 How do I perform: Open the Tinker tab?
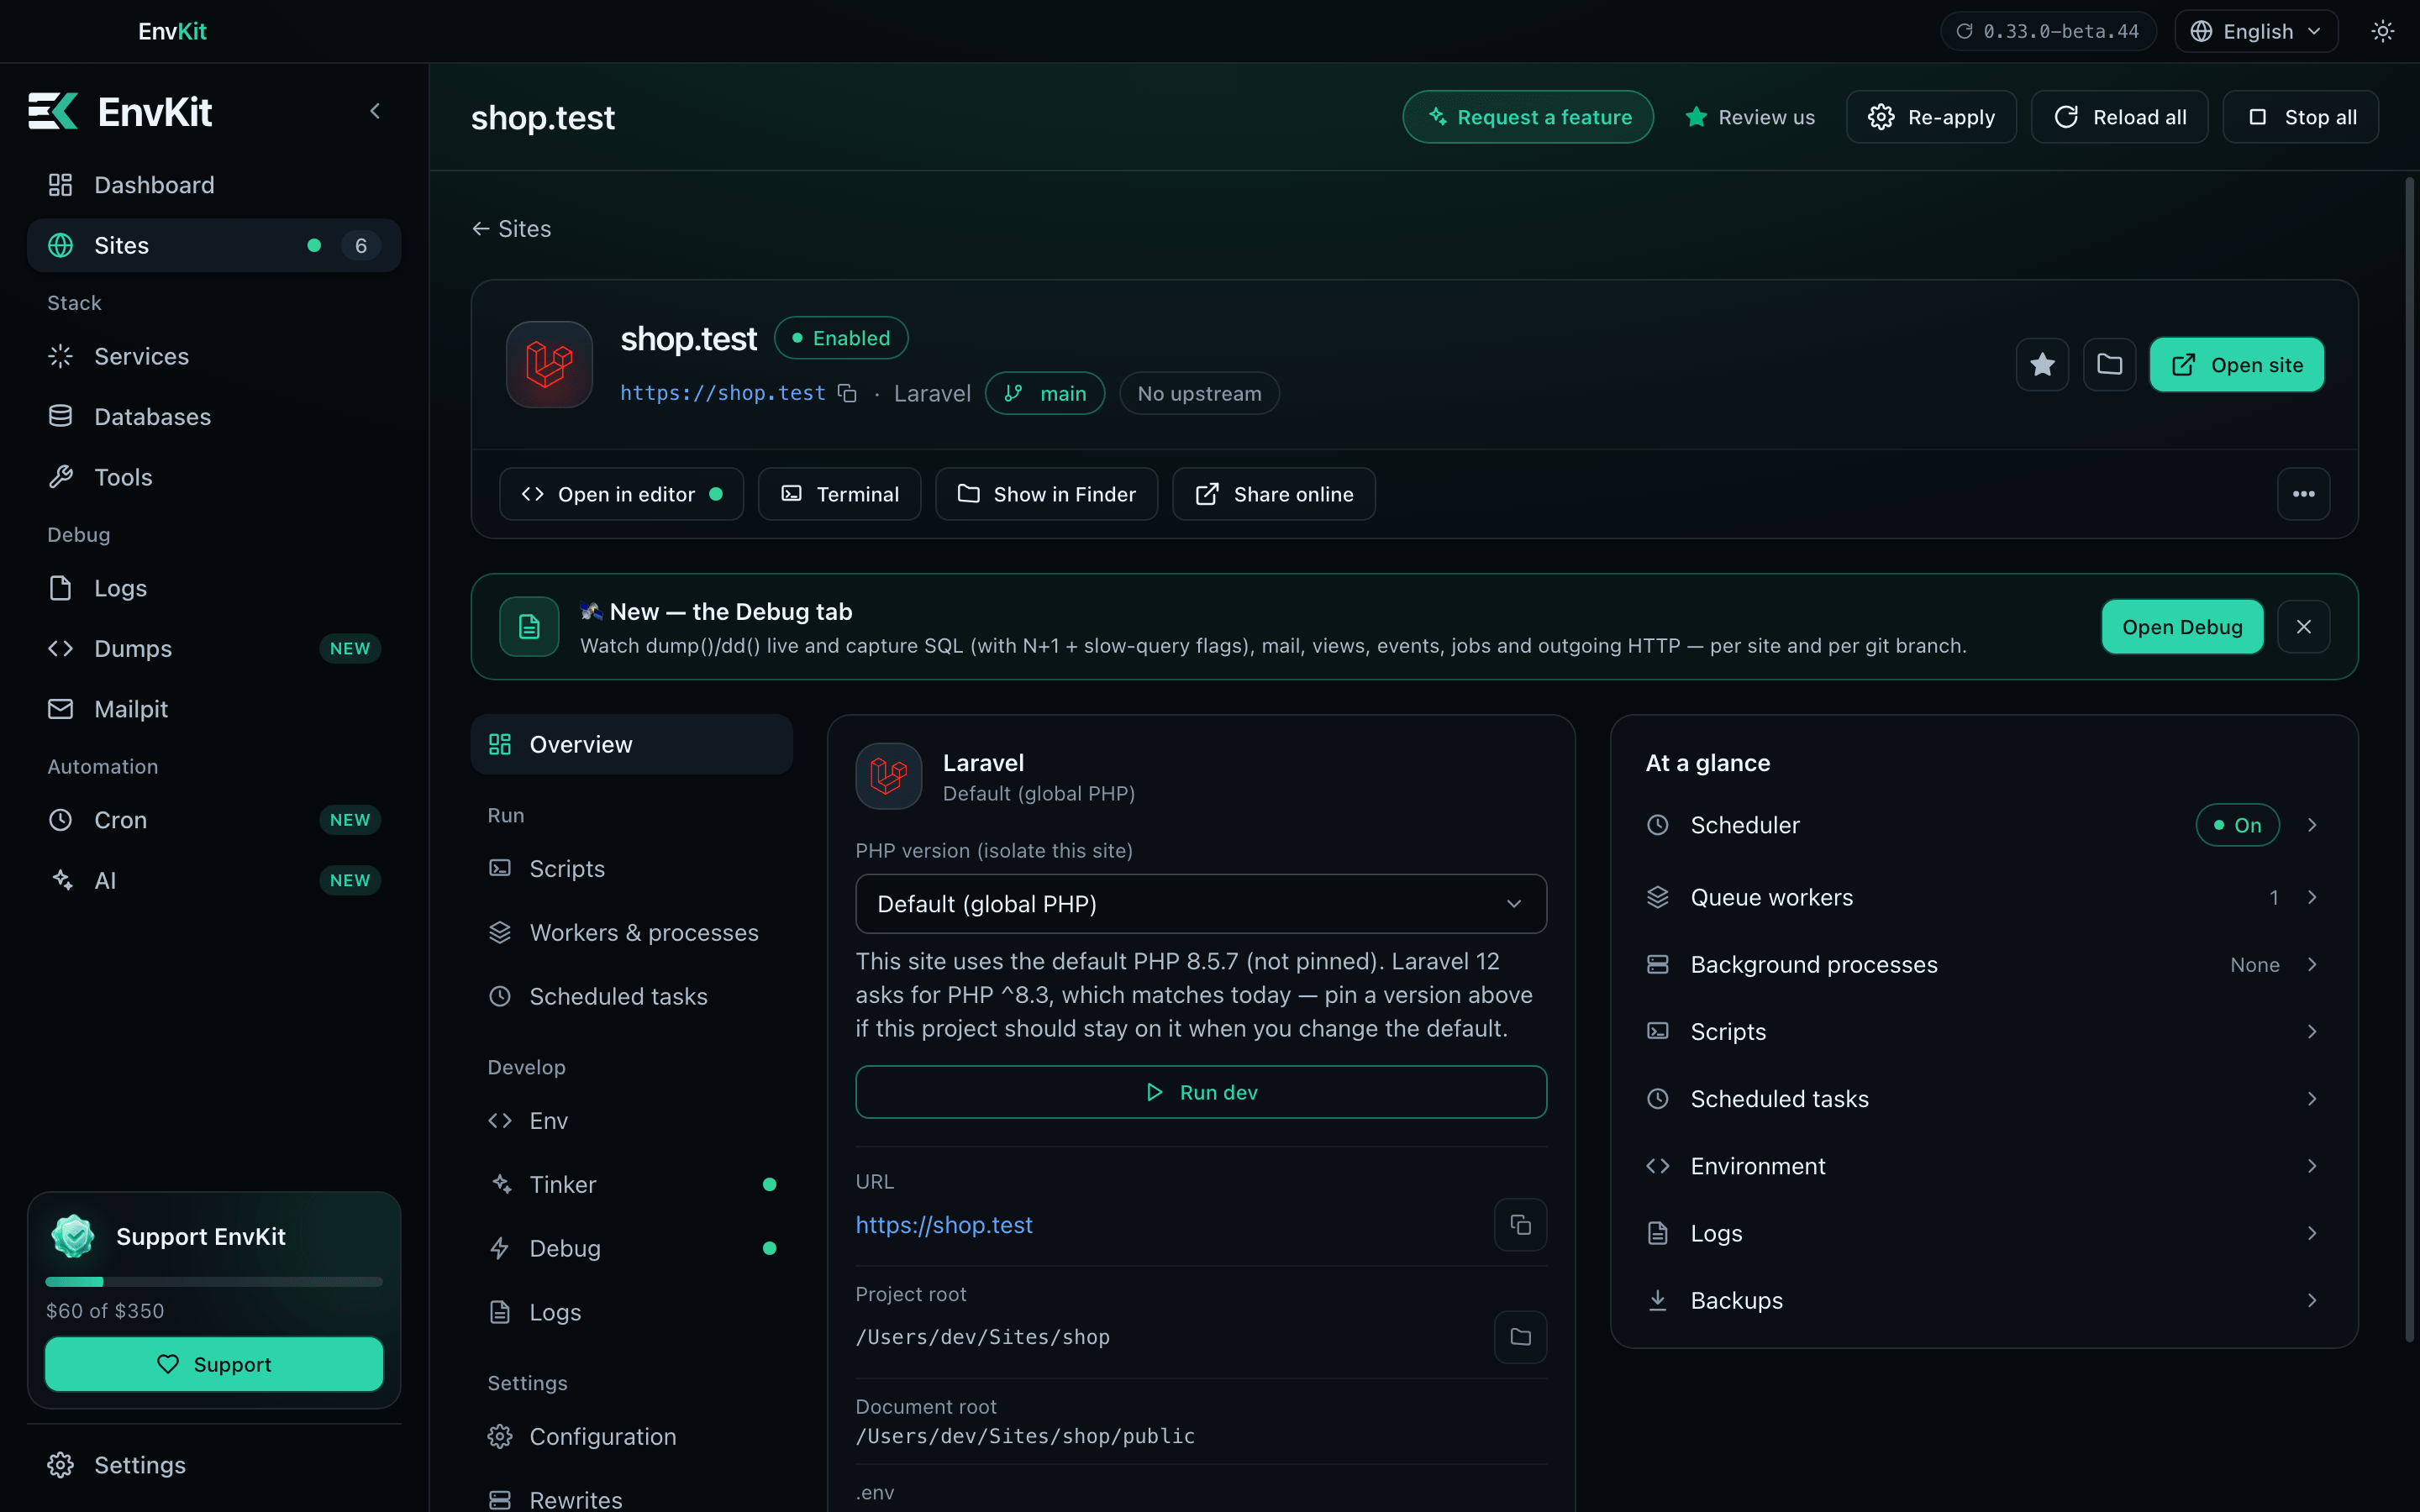[632, 1184]
